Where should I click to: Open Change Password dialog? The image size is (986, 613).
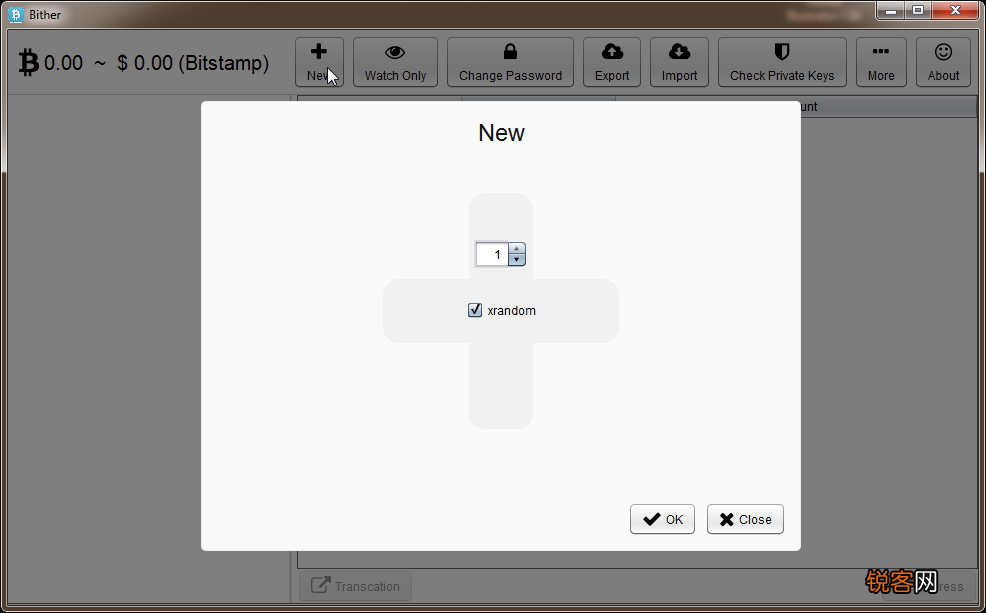pos(510,62)
